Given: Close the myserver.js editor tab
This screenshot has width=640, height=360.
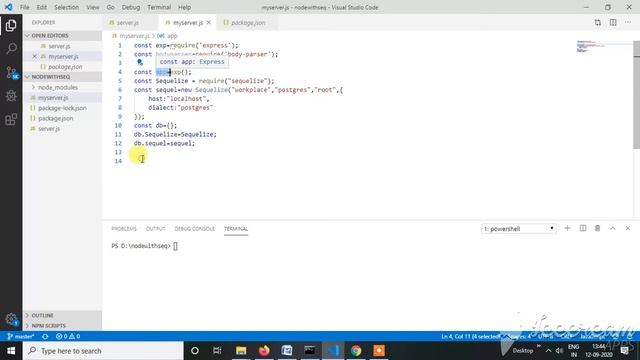Looking at the screenshot, I should pyautogui.click(x=209, y=23).
